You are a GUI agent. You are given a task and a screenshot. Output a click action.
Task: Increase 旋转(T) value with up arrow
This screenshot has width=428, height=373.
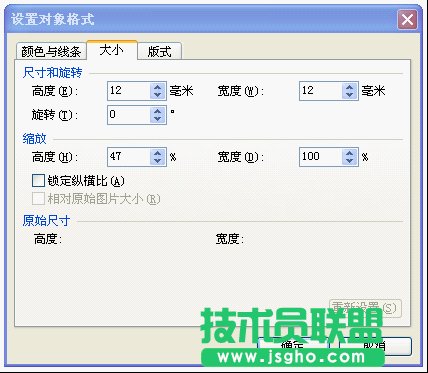click(158, 111)
